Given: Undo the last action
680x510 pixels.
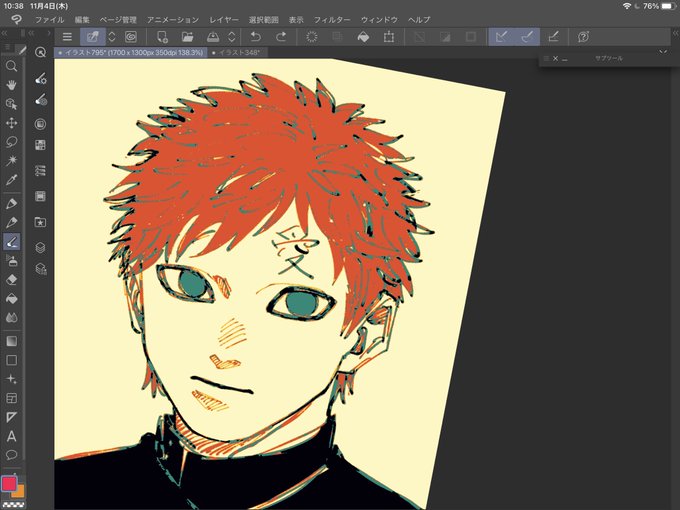Looking at the screenshot, I should coord(256,37).
